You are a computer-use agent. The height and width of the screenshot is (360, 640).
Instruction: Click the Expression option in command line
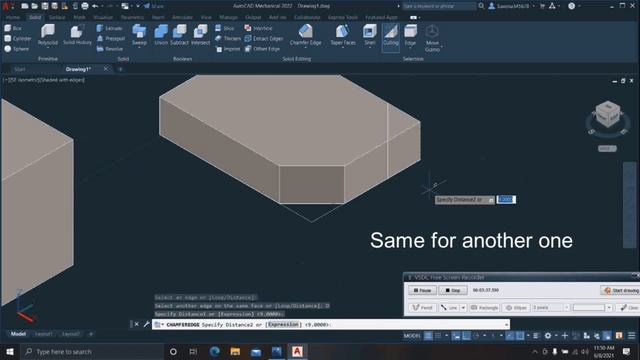point(283,324)
